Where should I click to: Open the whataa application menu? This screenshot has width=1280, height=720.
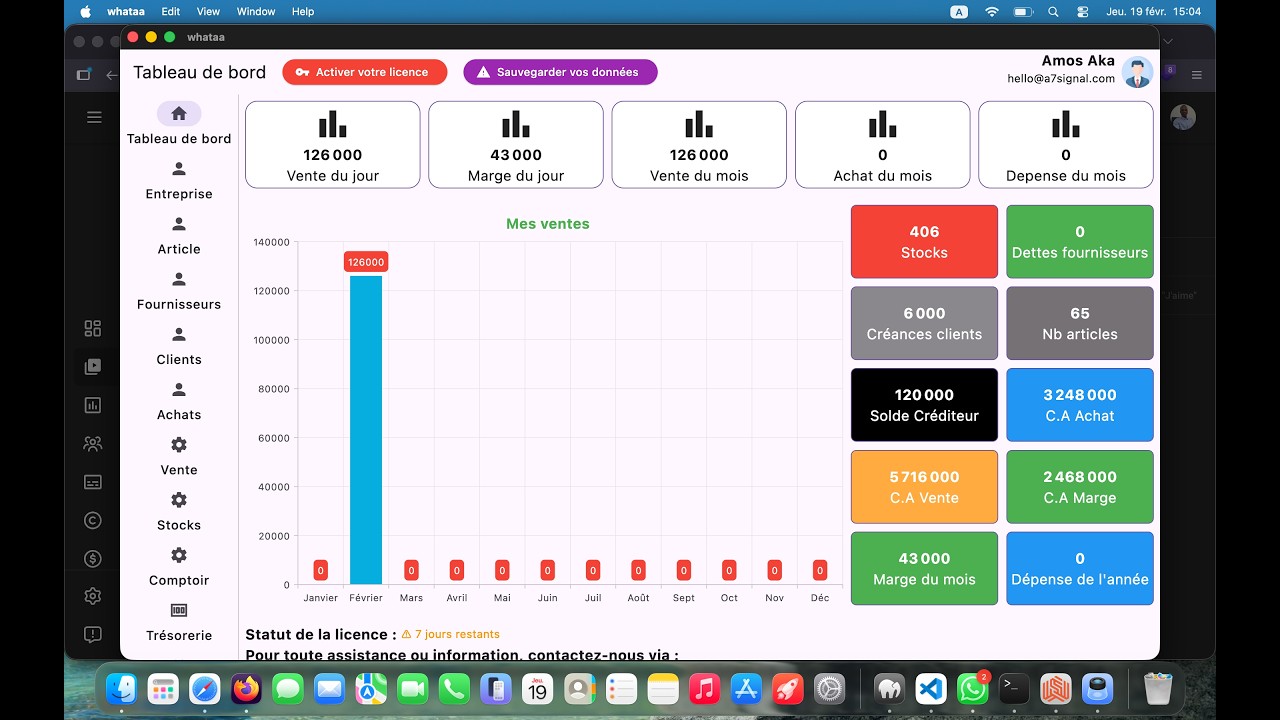pos(125,12)
